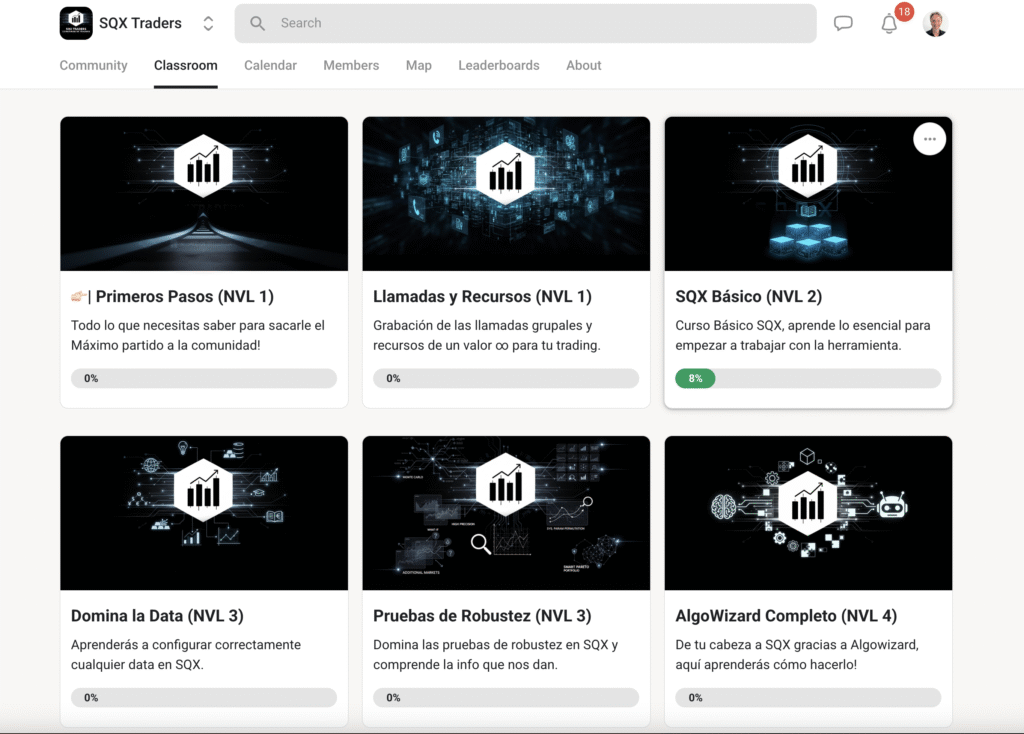The height and width of the screenshot is (734, 1024).
Task: Click the SQX Traders group logo icon
Action: tap(76, 23)
